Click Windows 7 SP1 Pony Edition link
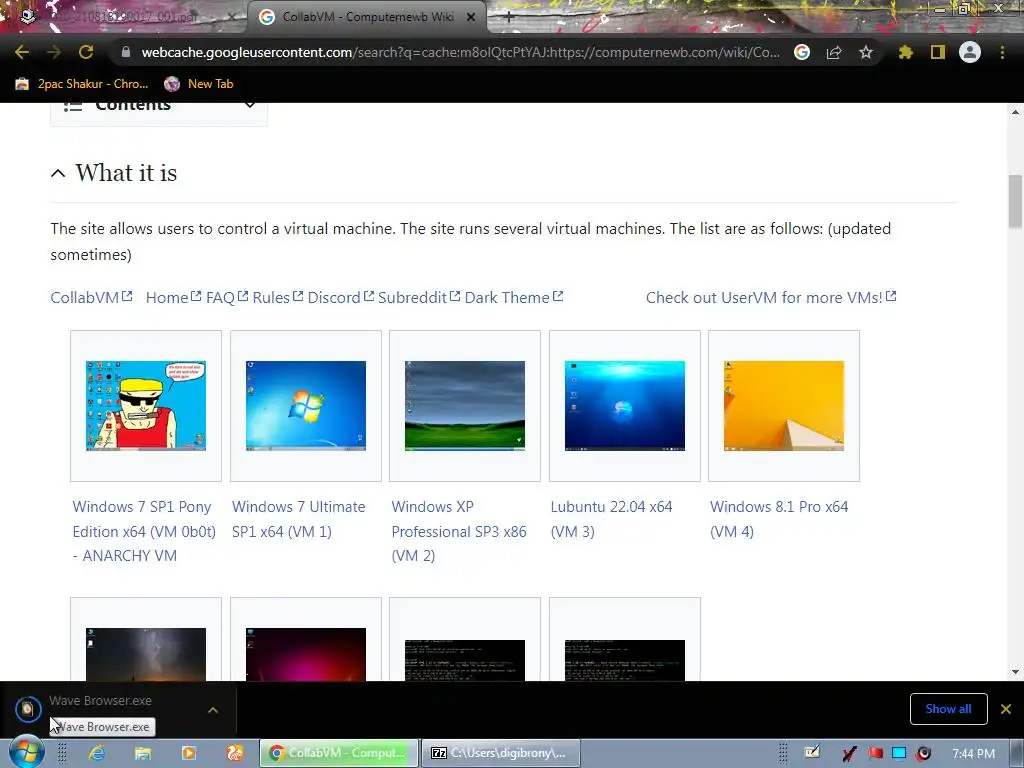The image size is (1024, 768). pos(144,531)
